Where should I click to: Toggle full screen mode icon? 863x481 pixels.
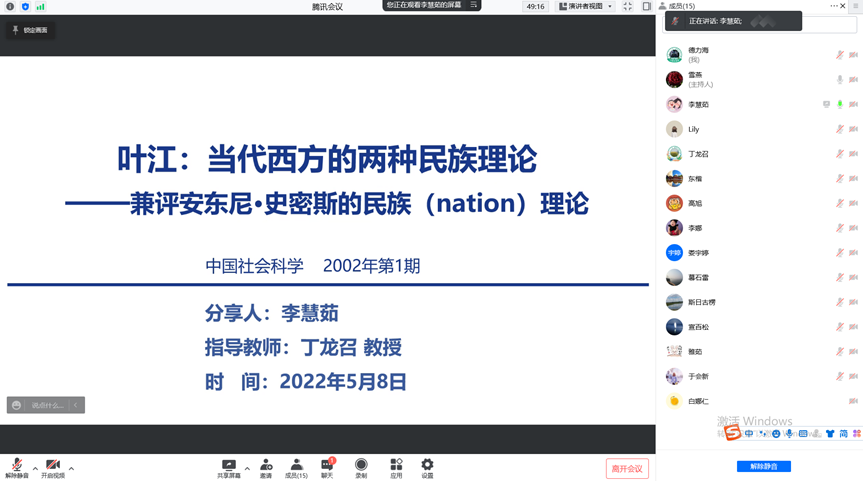627,7
